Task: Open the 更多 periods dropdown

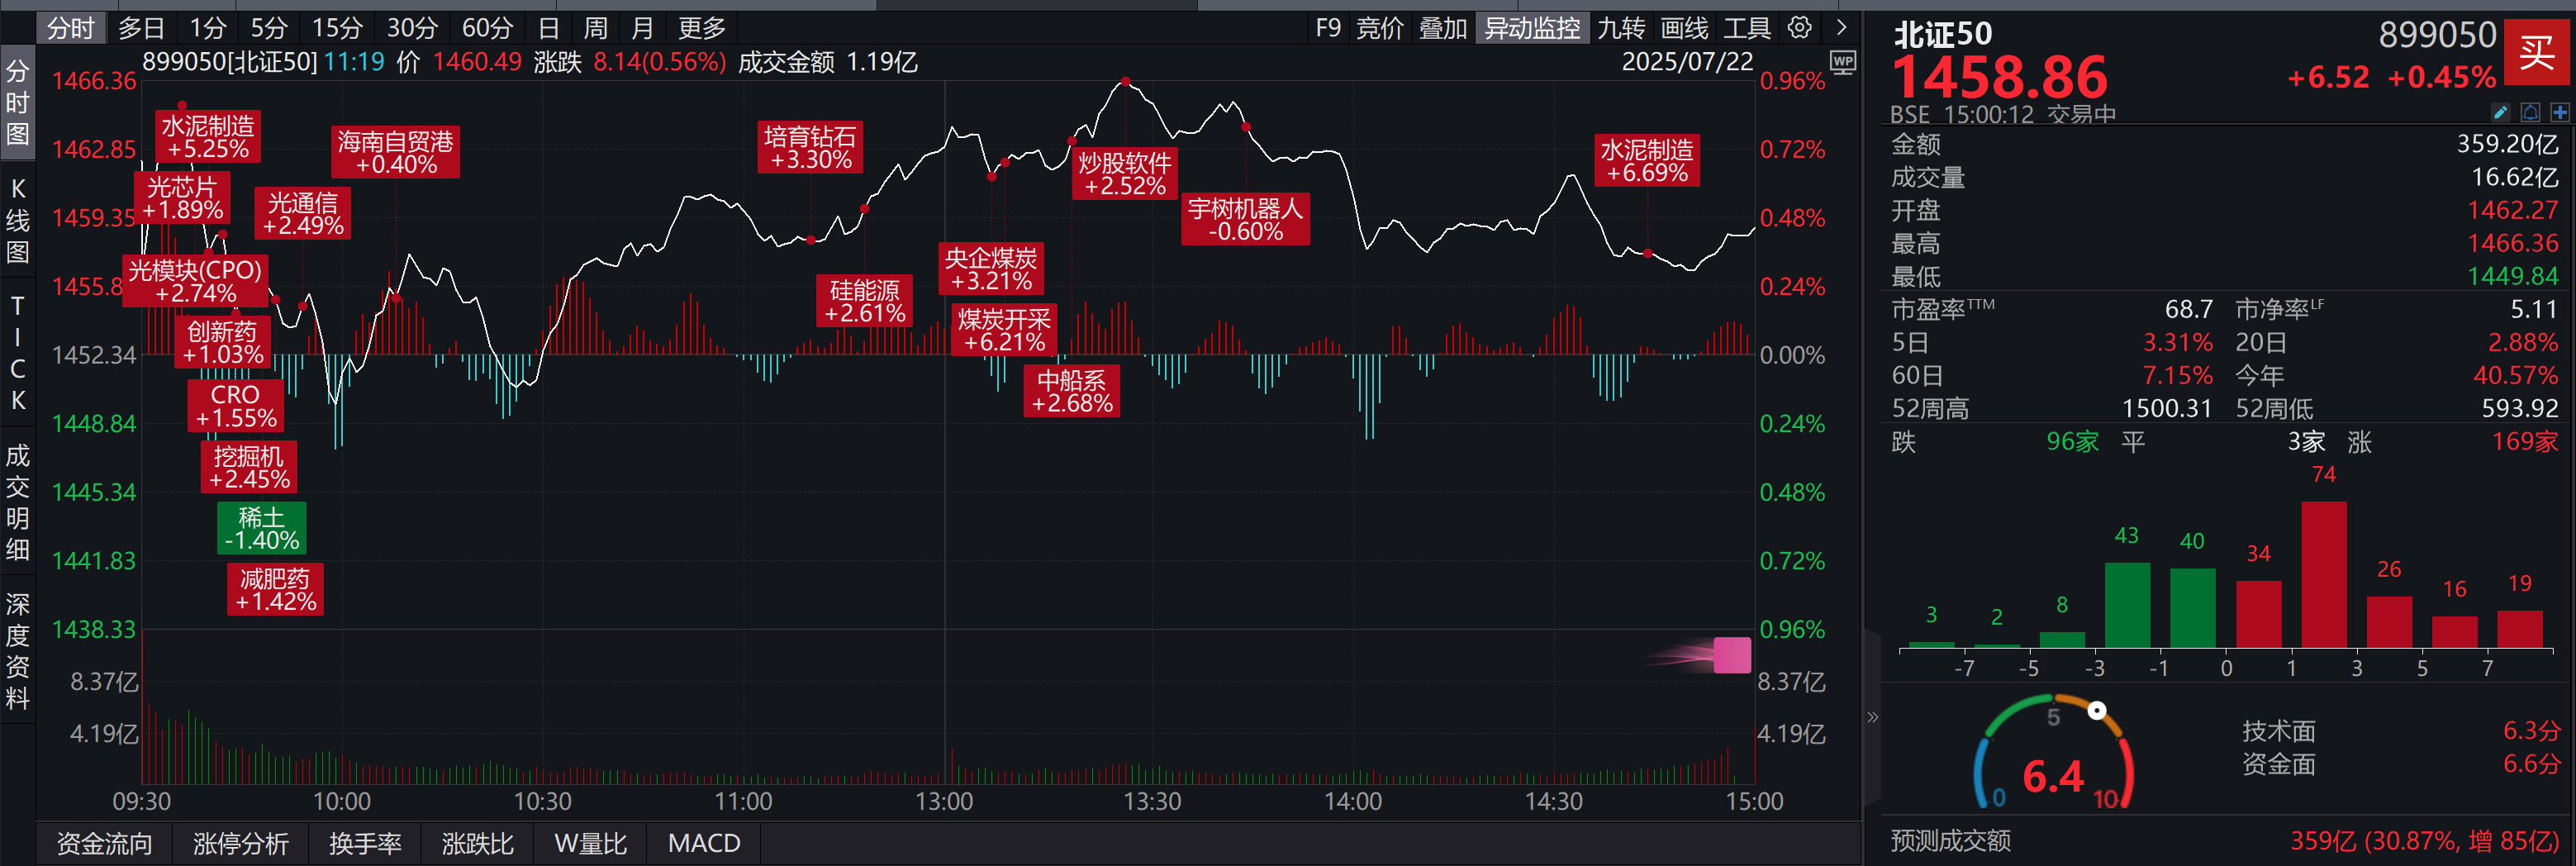Action: tap(702, 28)
